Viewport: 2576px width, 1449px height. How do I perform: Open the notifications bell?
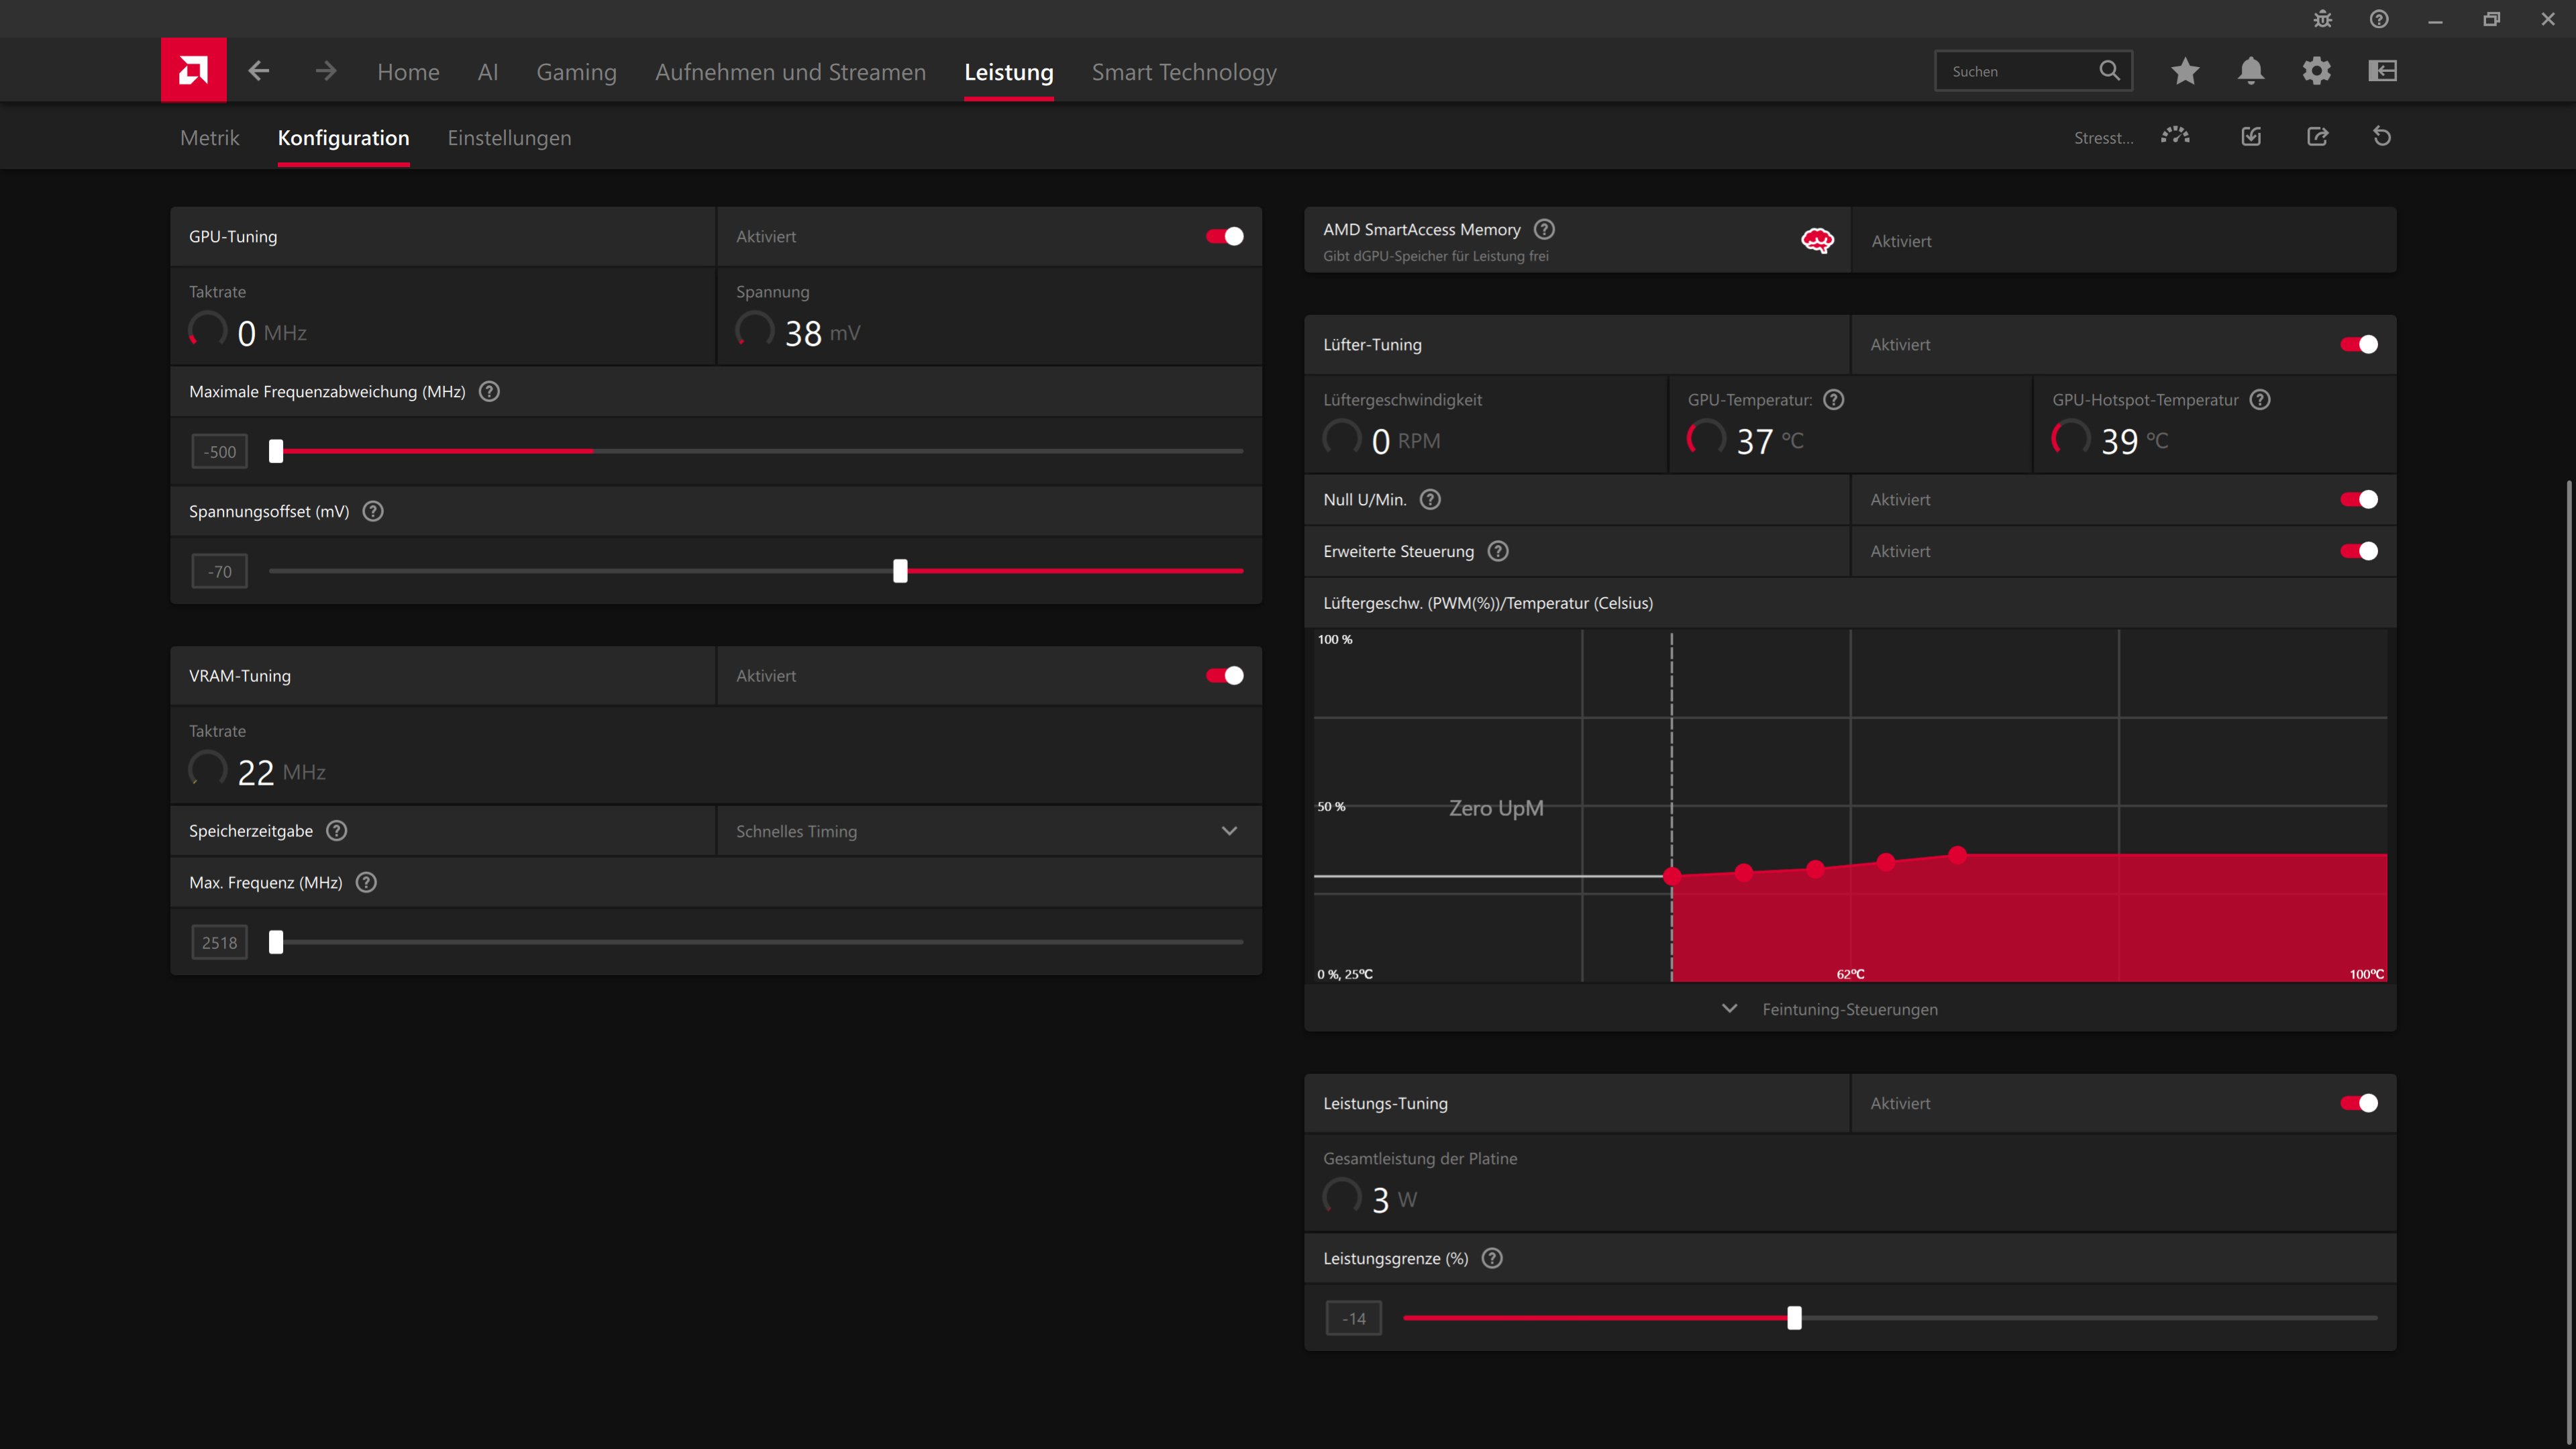click(2251, 71)
